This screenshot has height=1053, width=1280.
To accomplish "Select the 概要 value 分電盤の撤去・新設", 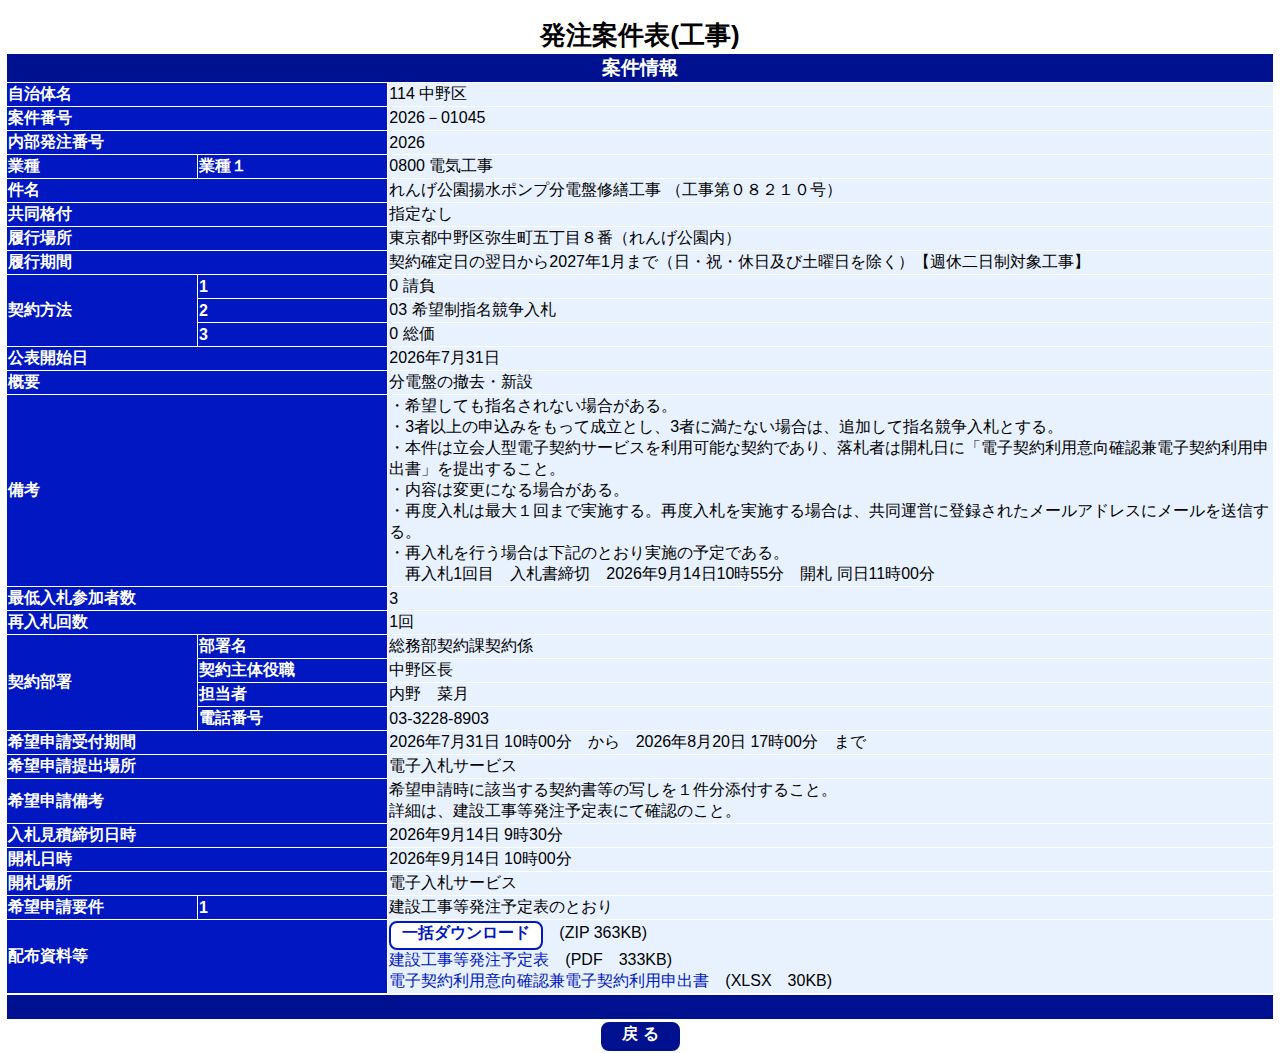I will 461,382.
